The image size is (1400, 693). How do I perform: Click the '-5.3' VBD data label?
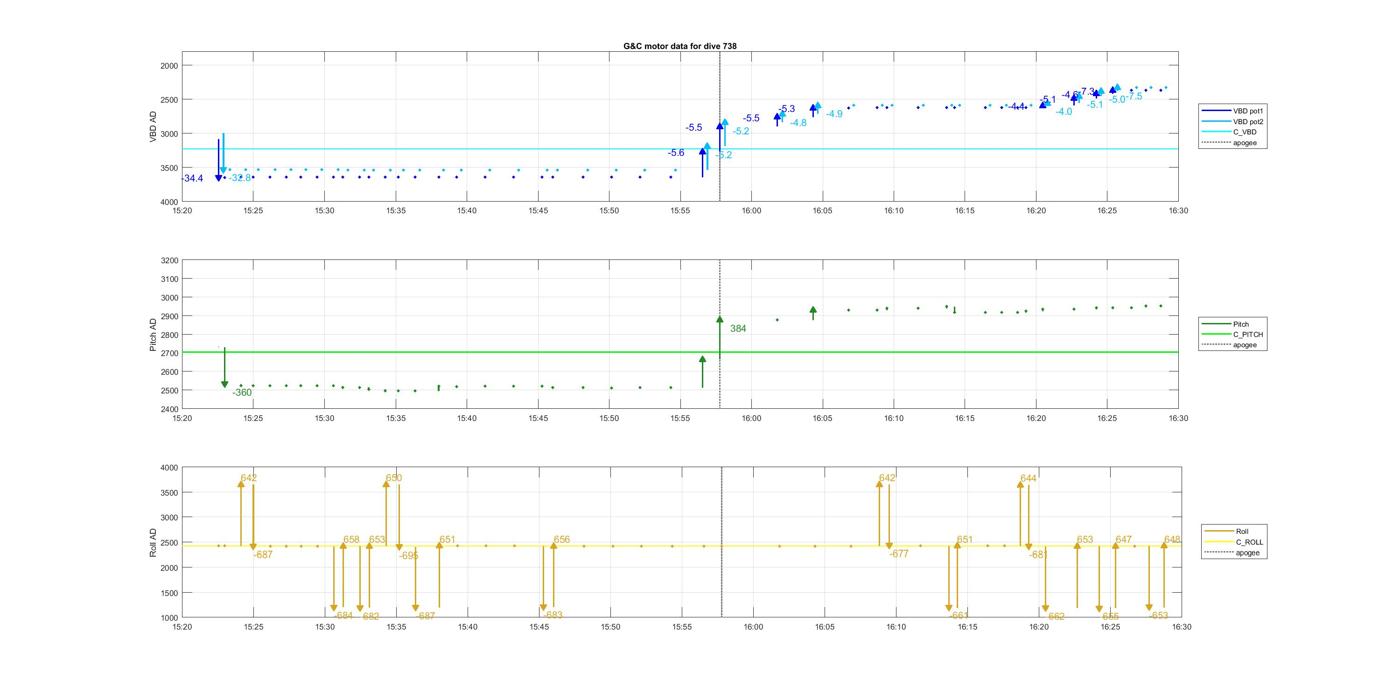pos(786,109)
